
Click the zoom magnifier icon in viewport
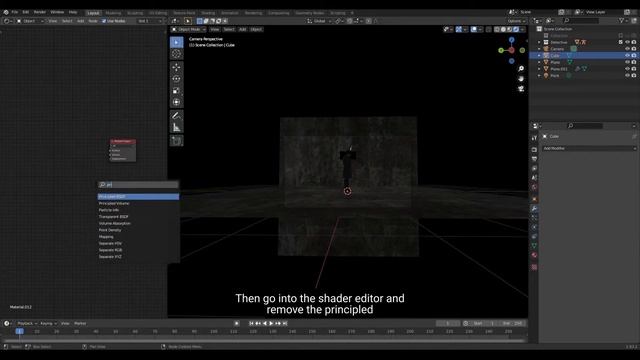[x=521, y=69]
